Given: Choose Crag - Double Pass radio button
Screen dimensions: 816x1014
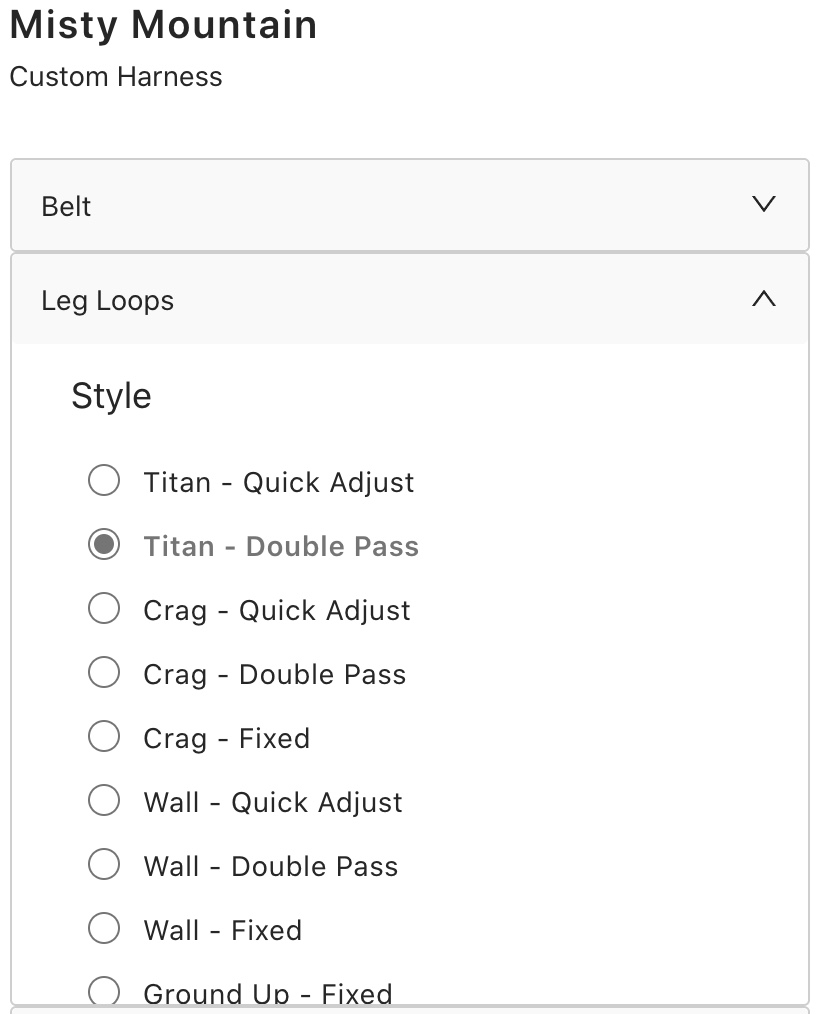Looking at the screenshot, I should point(104,673).
